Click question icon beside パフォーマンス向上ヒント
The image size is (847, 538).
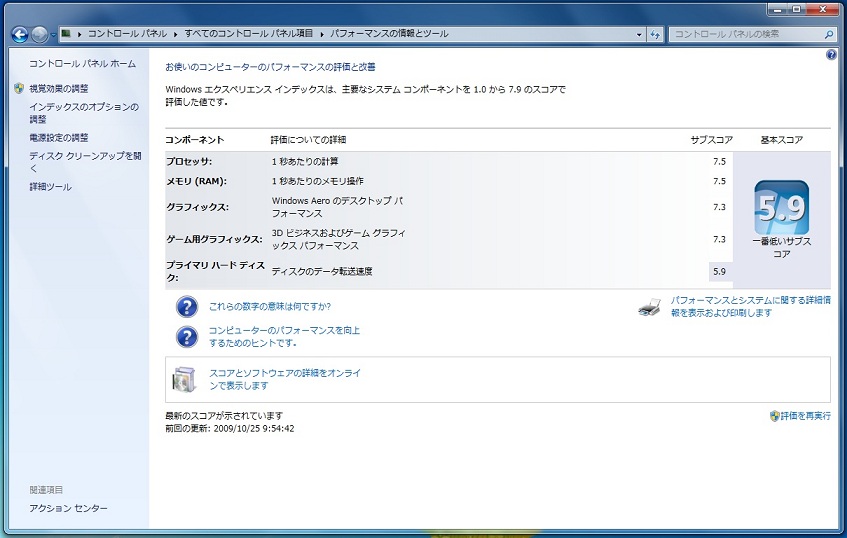pos(187,337)
